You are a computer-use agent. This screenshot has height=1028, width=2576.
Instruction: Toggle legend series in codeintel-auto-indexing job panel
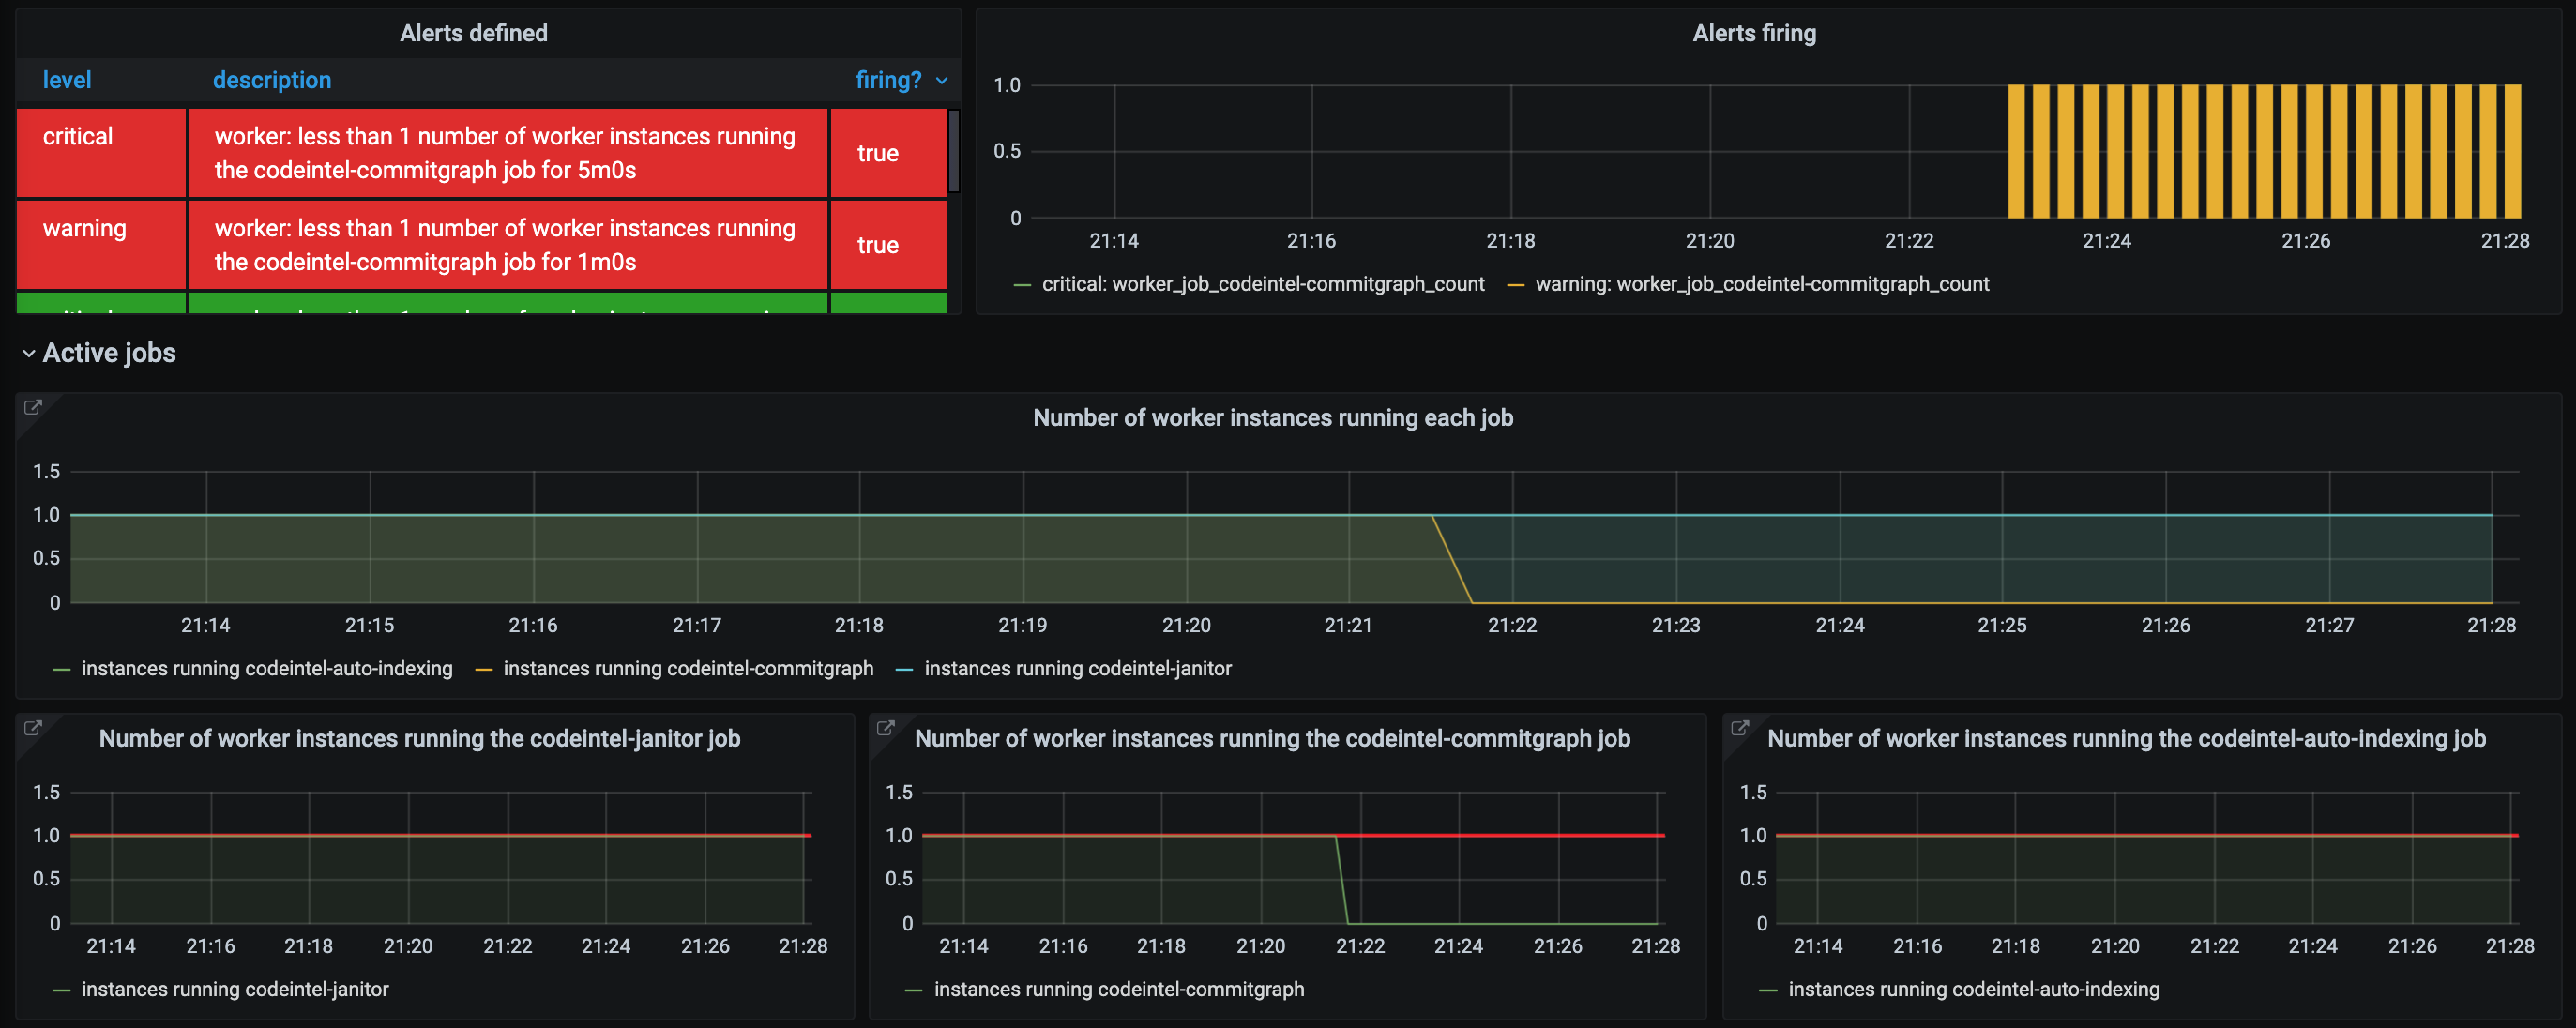point(1974,990)
